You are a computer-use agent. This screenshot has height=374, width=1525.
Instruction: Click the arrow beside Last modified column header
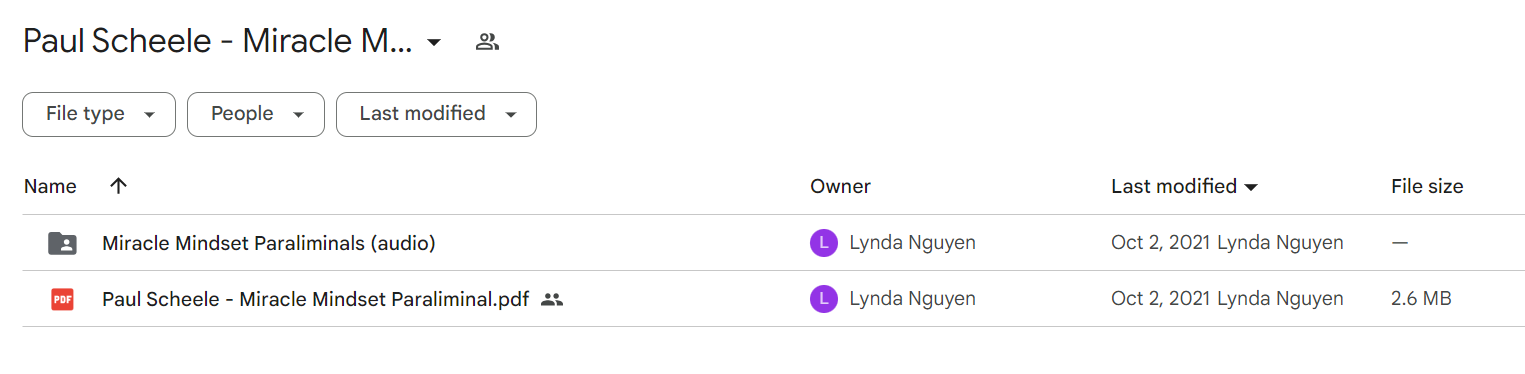click(x=1251, y=186)
